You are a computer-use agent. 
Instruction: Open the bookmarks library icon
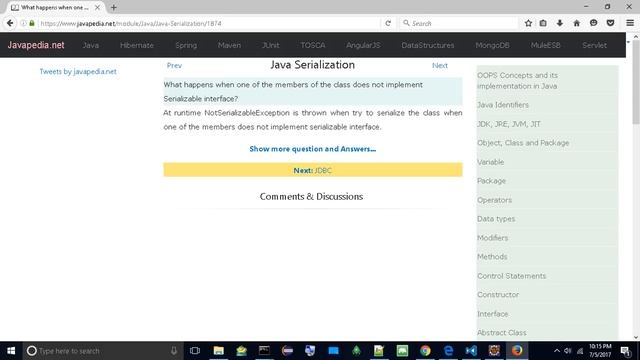(543, 23)
